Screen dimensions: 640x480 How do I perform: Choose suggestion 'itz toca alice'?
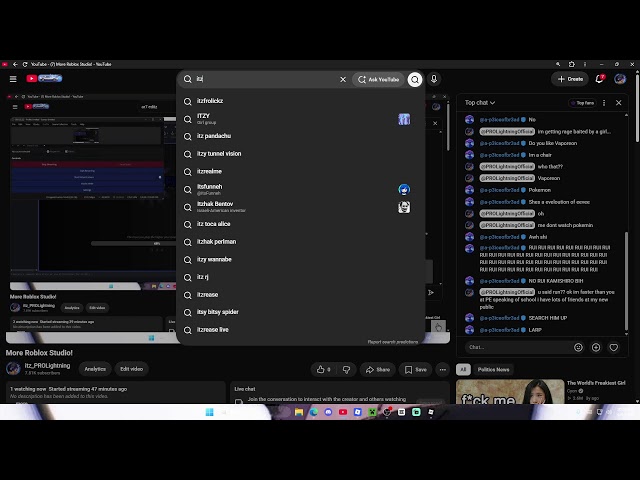click(x=301, y=224)
